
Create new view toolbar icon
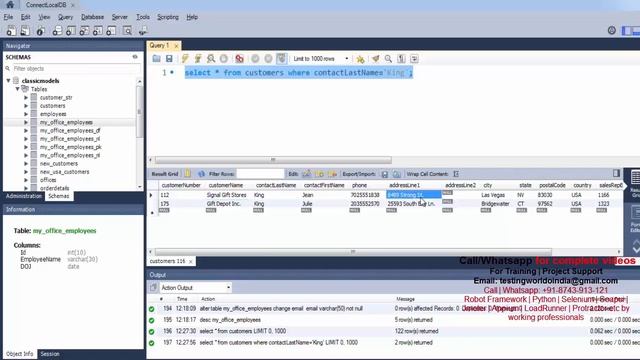pyautogui.click(x=84, y=31)
